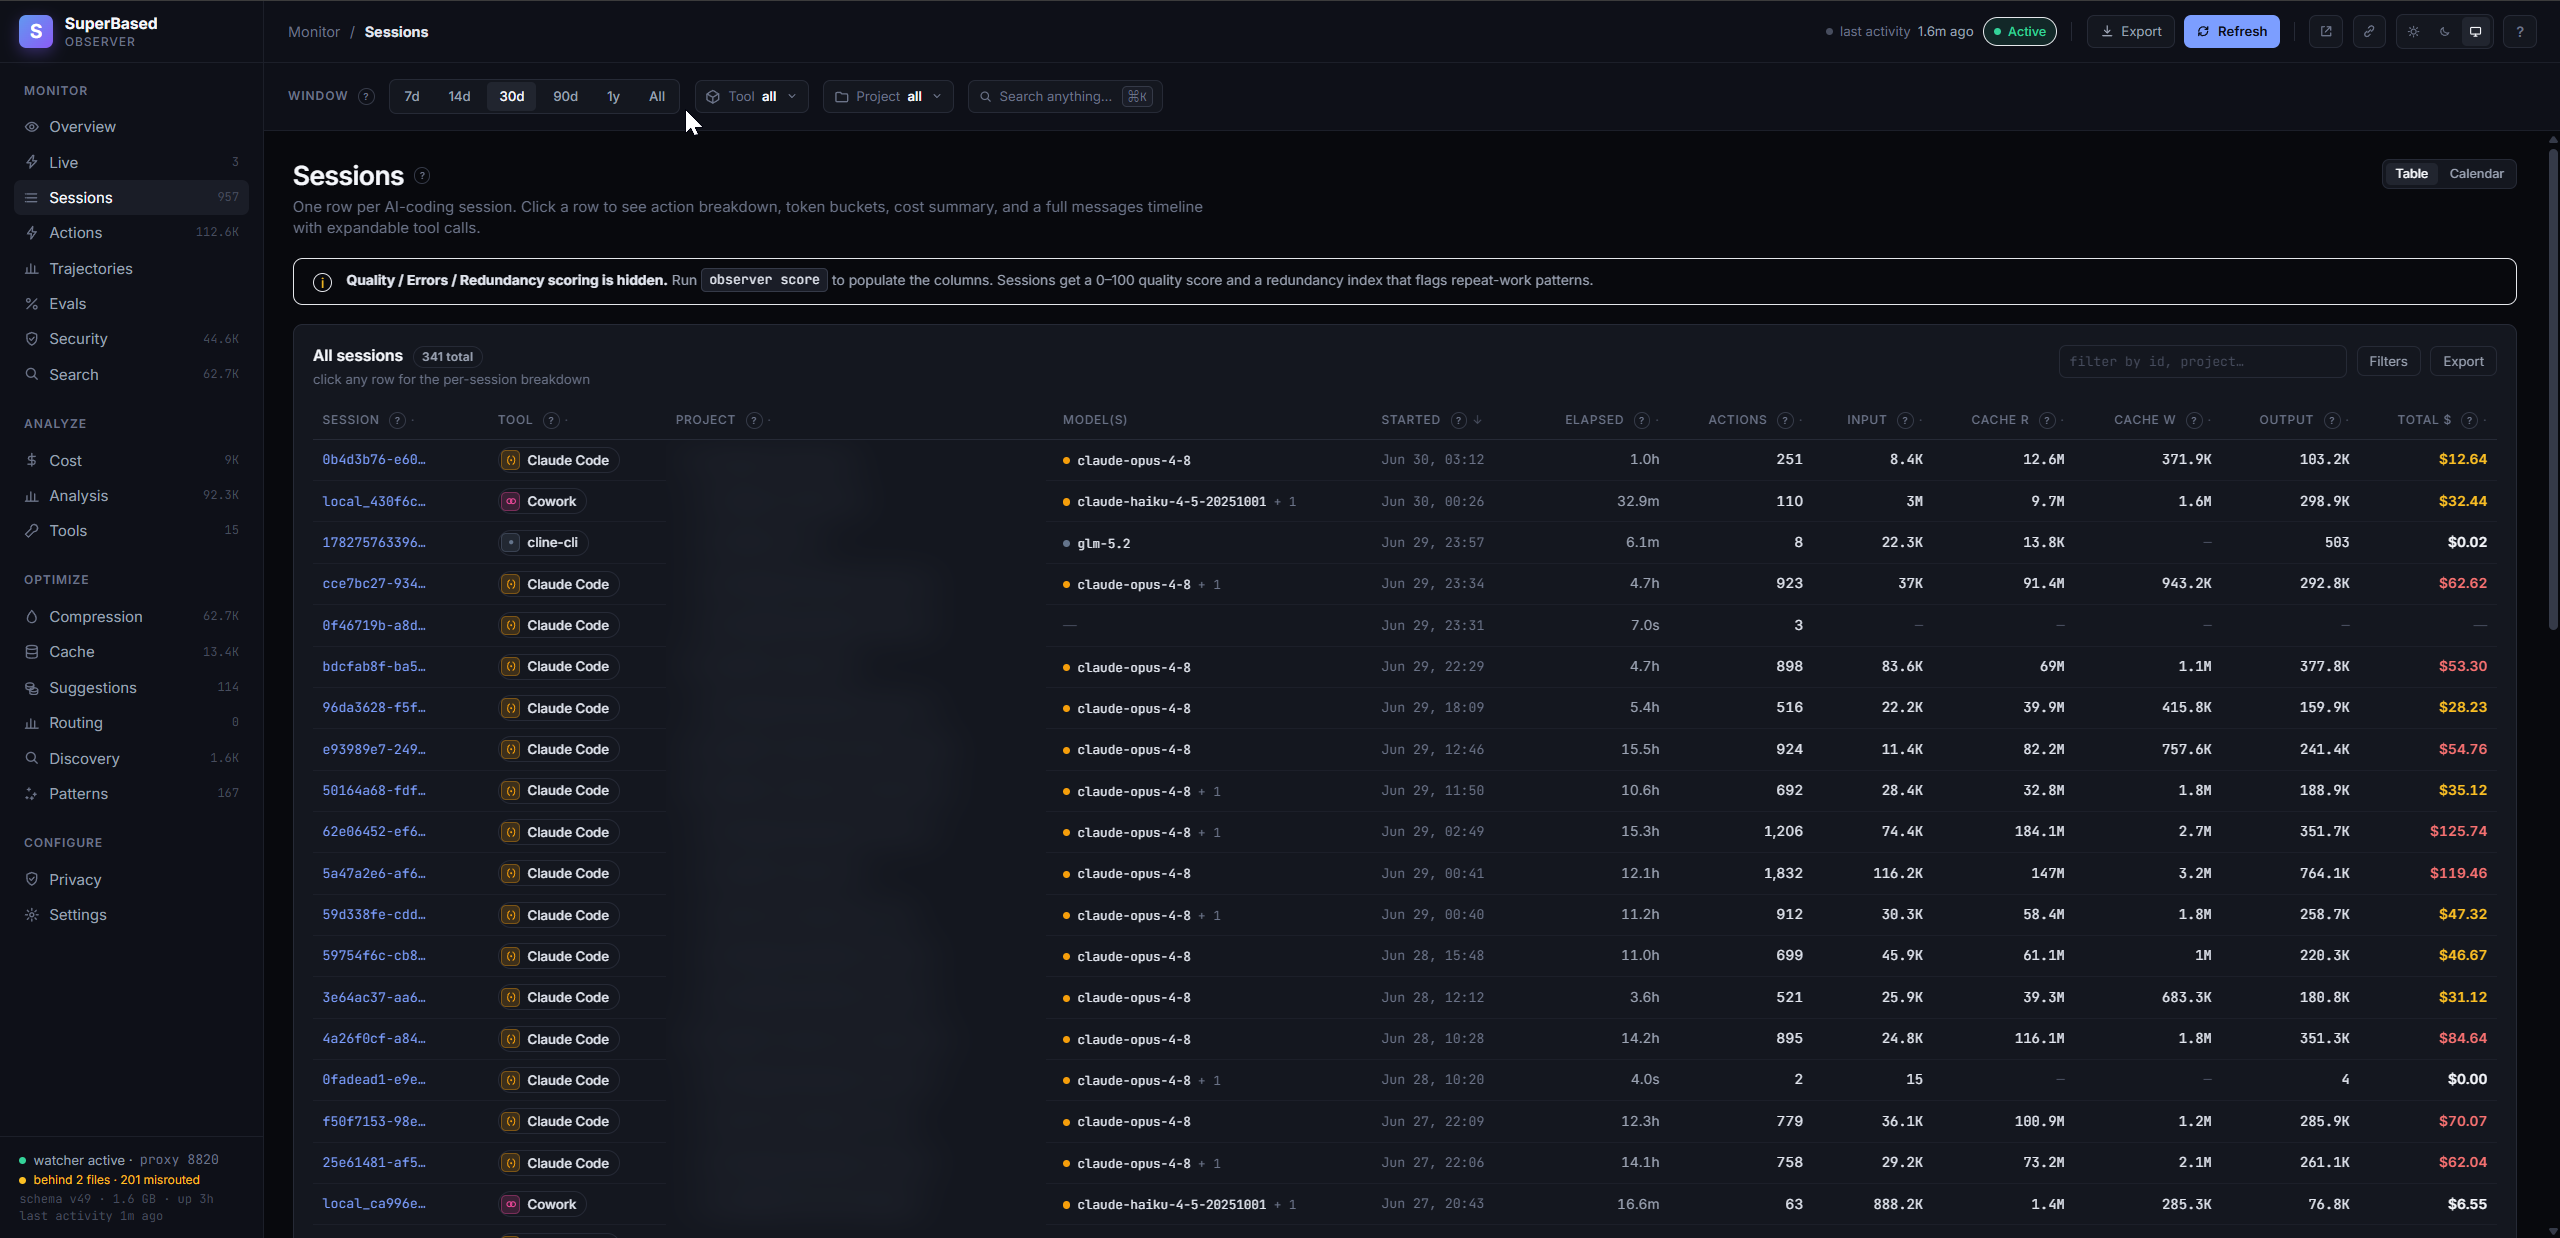Open session 0b4d3b76-e60…
This screenshot has width=2560, height=1238.
point(374,460)
